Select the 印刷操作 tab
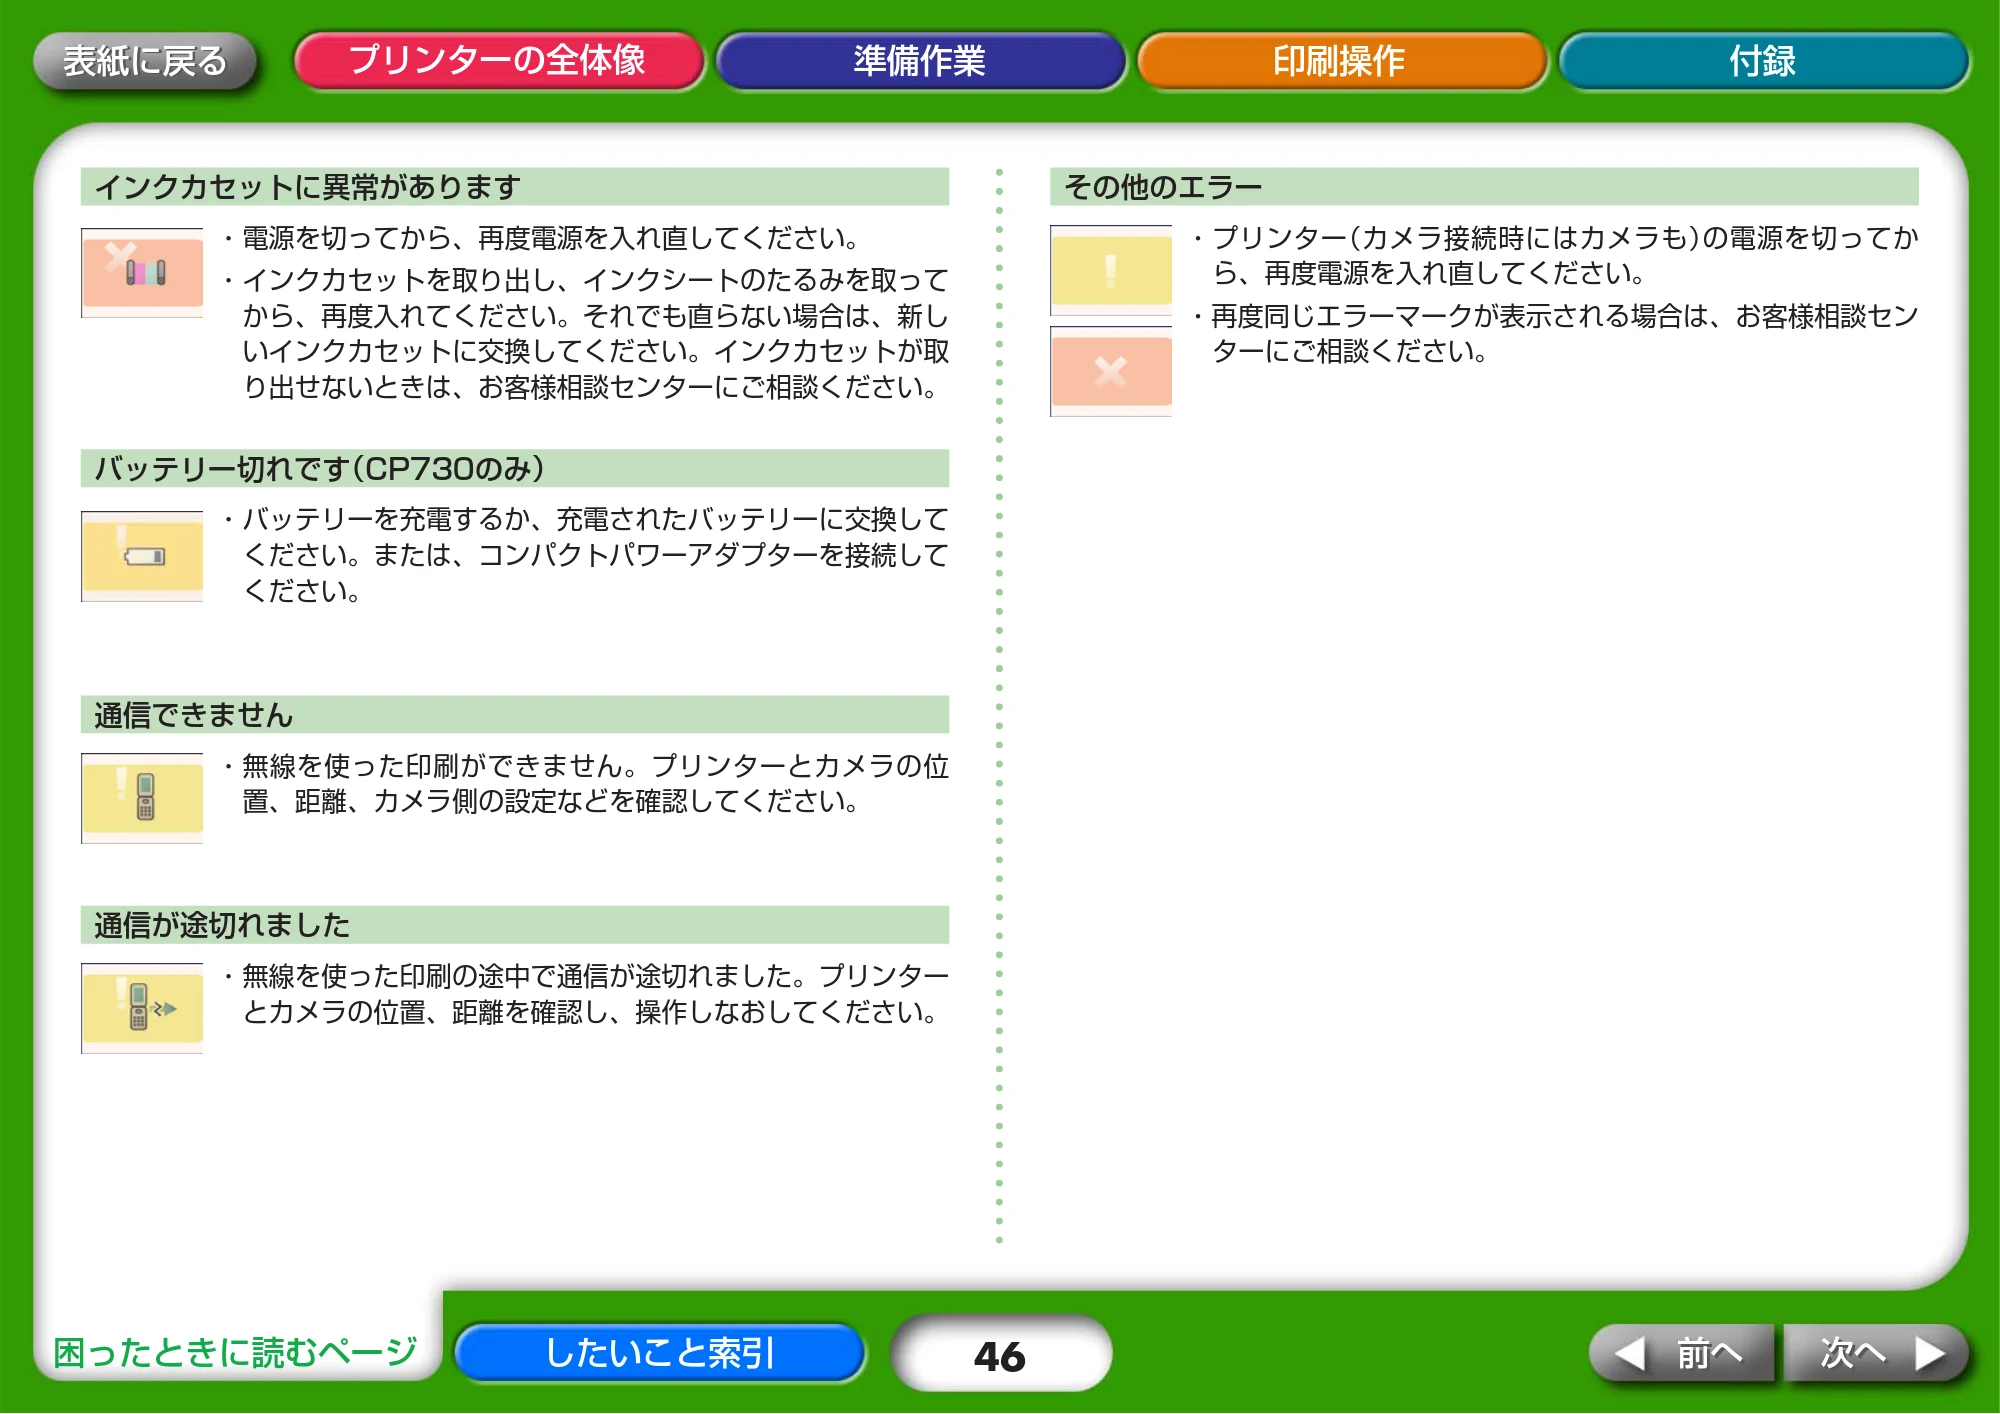The width and height of the screenshot is (2000, 1414). [1341, 61]
